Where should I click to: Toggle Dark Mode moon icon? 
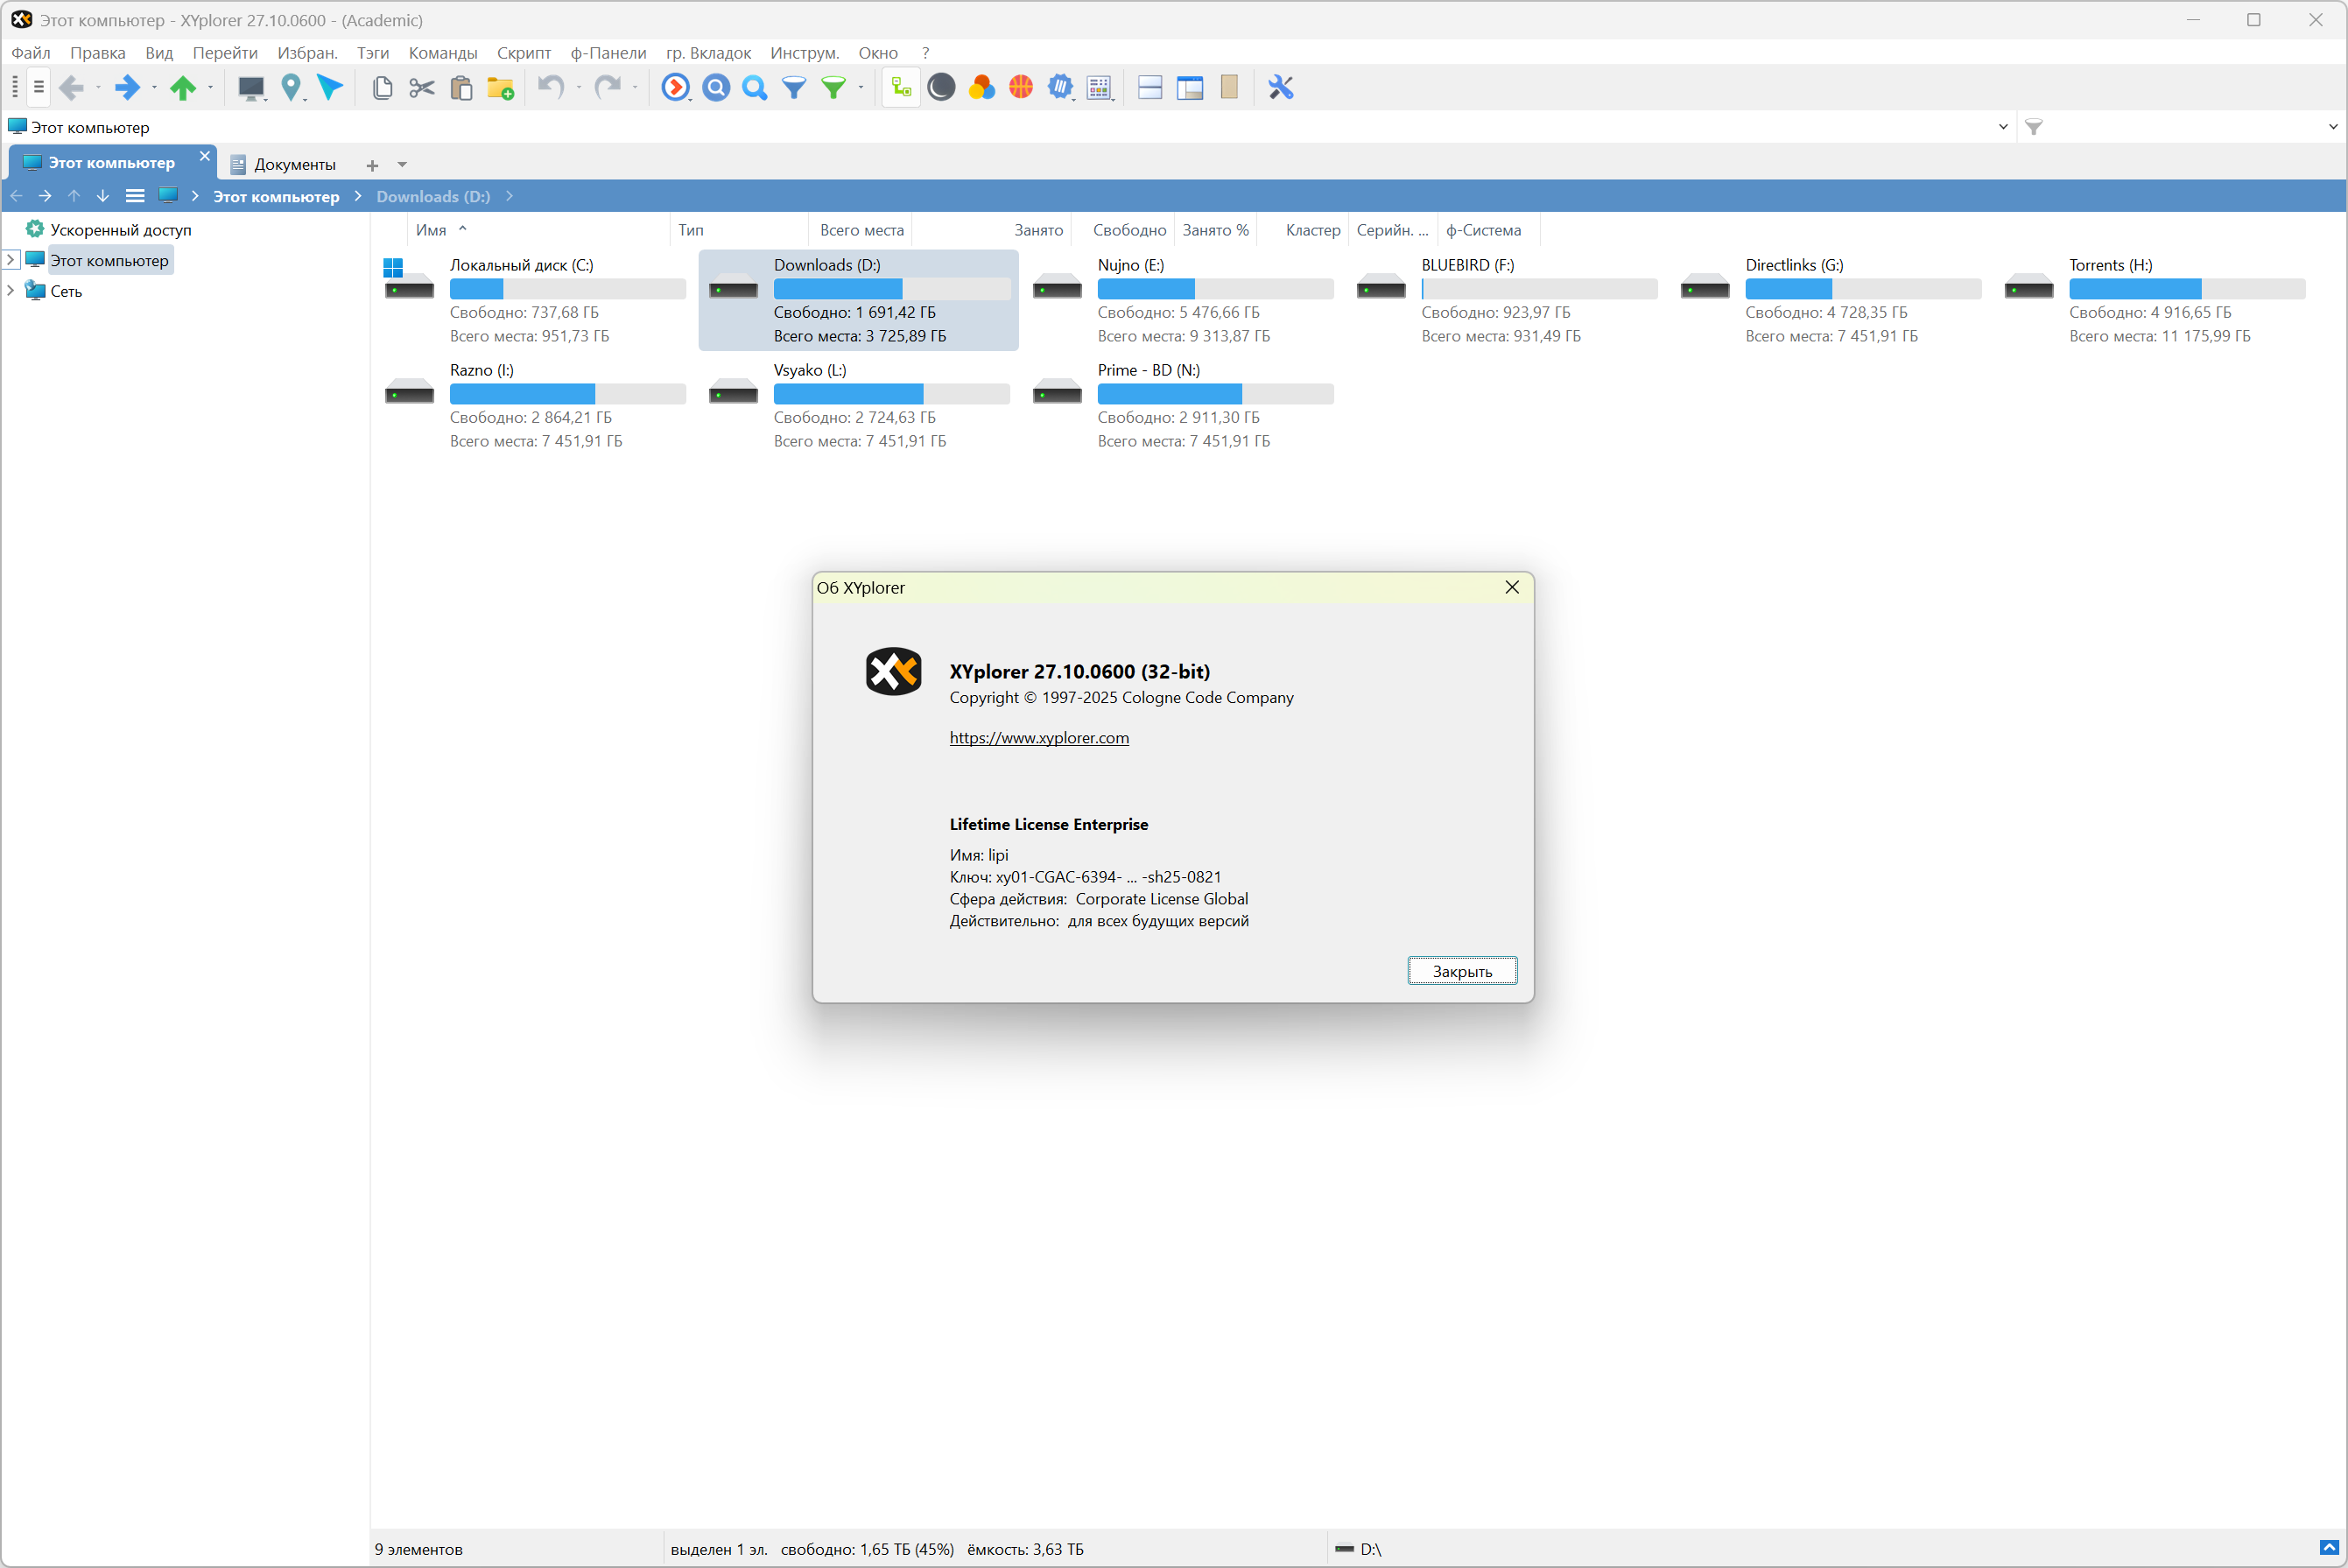click(941, 88)
